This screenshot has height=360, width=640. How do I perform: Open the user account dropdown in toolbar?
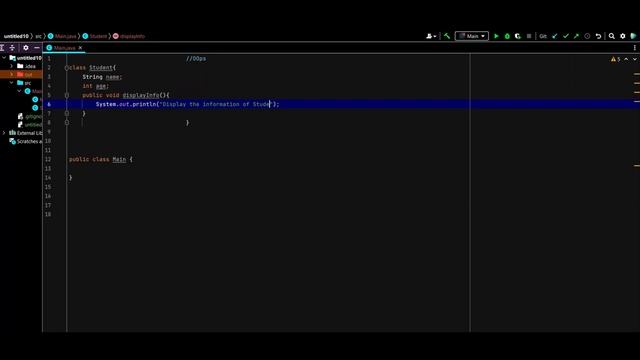(431, 36)
